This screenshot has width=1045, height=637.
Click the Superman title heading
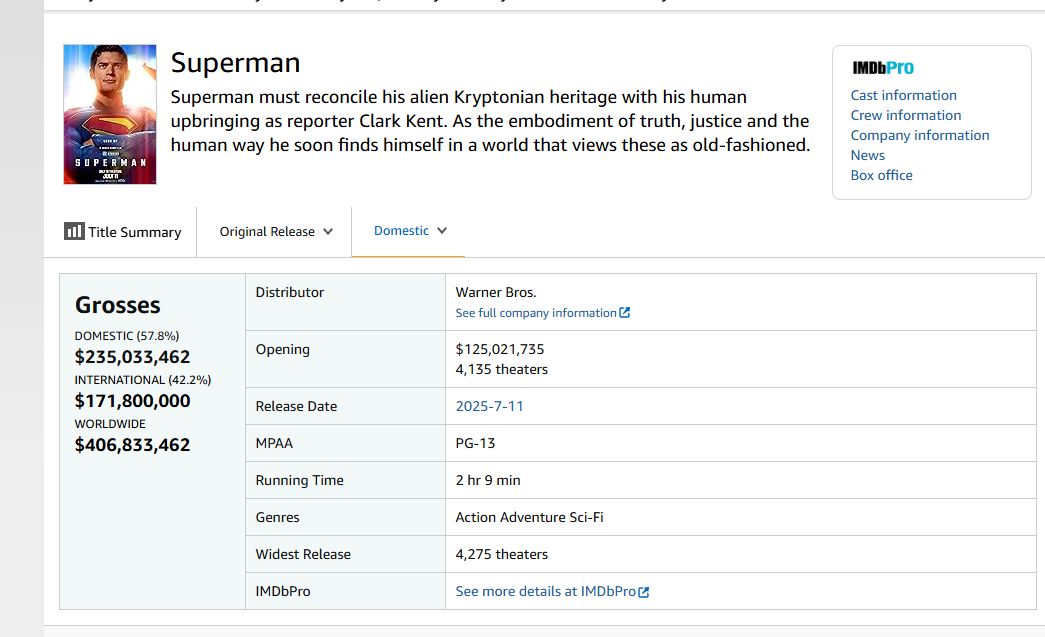point(235,63)
